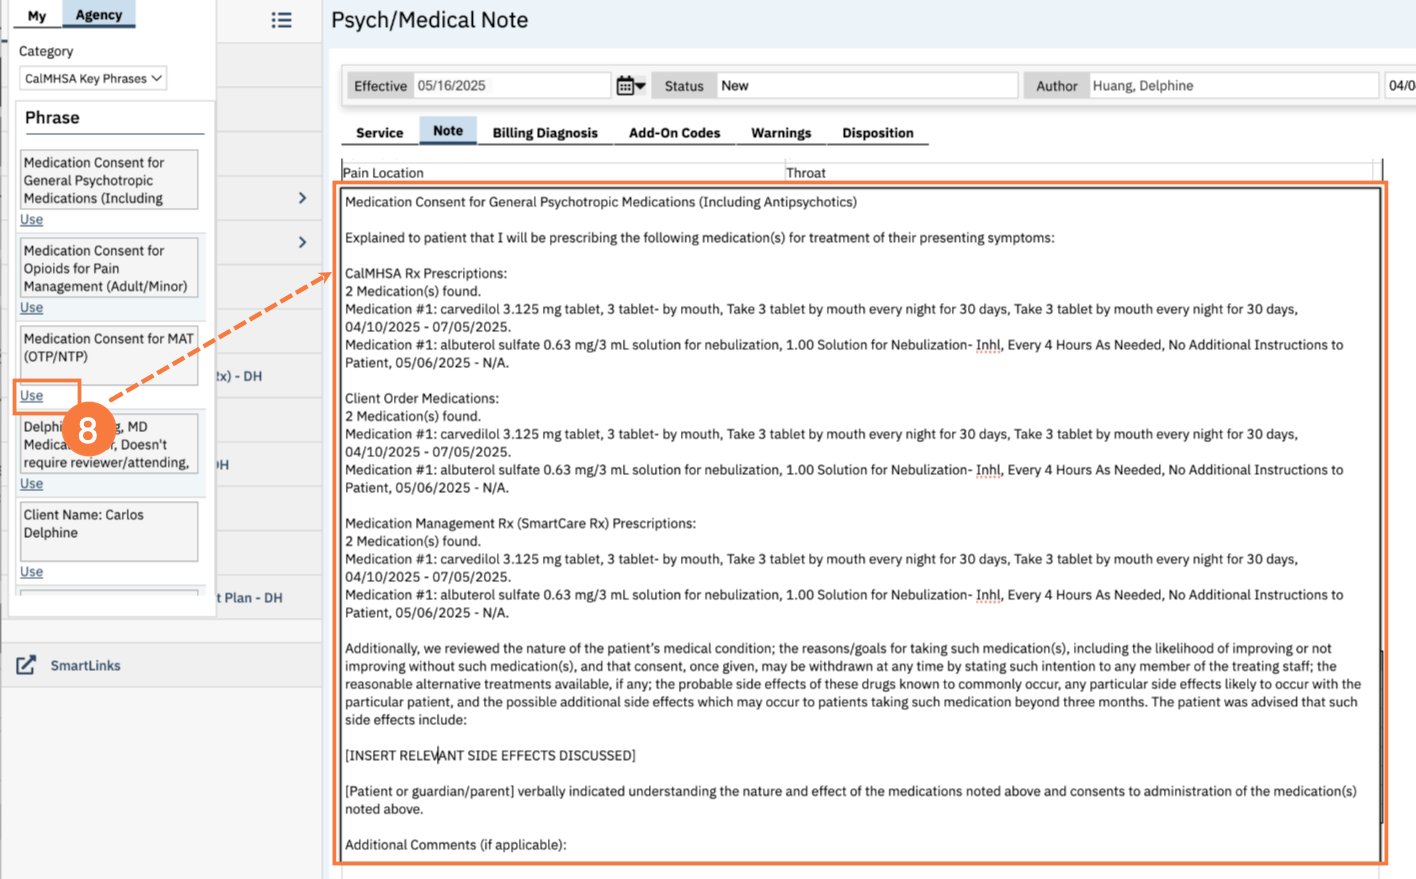The image size is (1416, 879).
Task: Click the Additional Comments (if applicable) line
Action: pyautogui.click(x=456, y=845)
